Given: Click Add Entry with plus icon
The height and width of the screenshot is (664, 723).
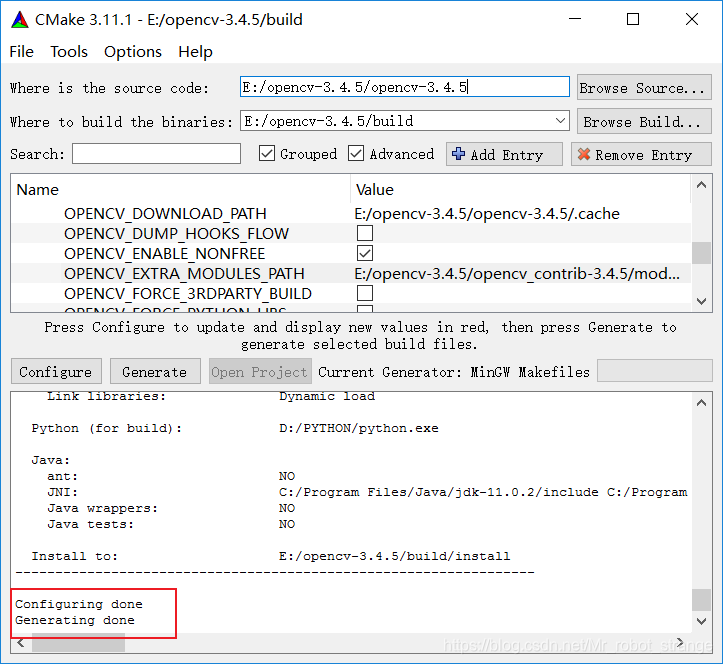Looking at the screenshot, I should (504, 154).
